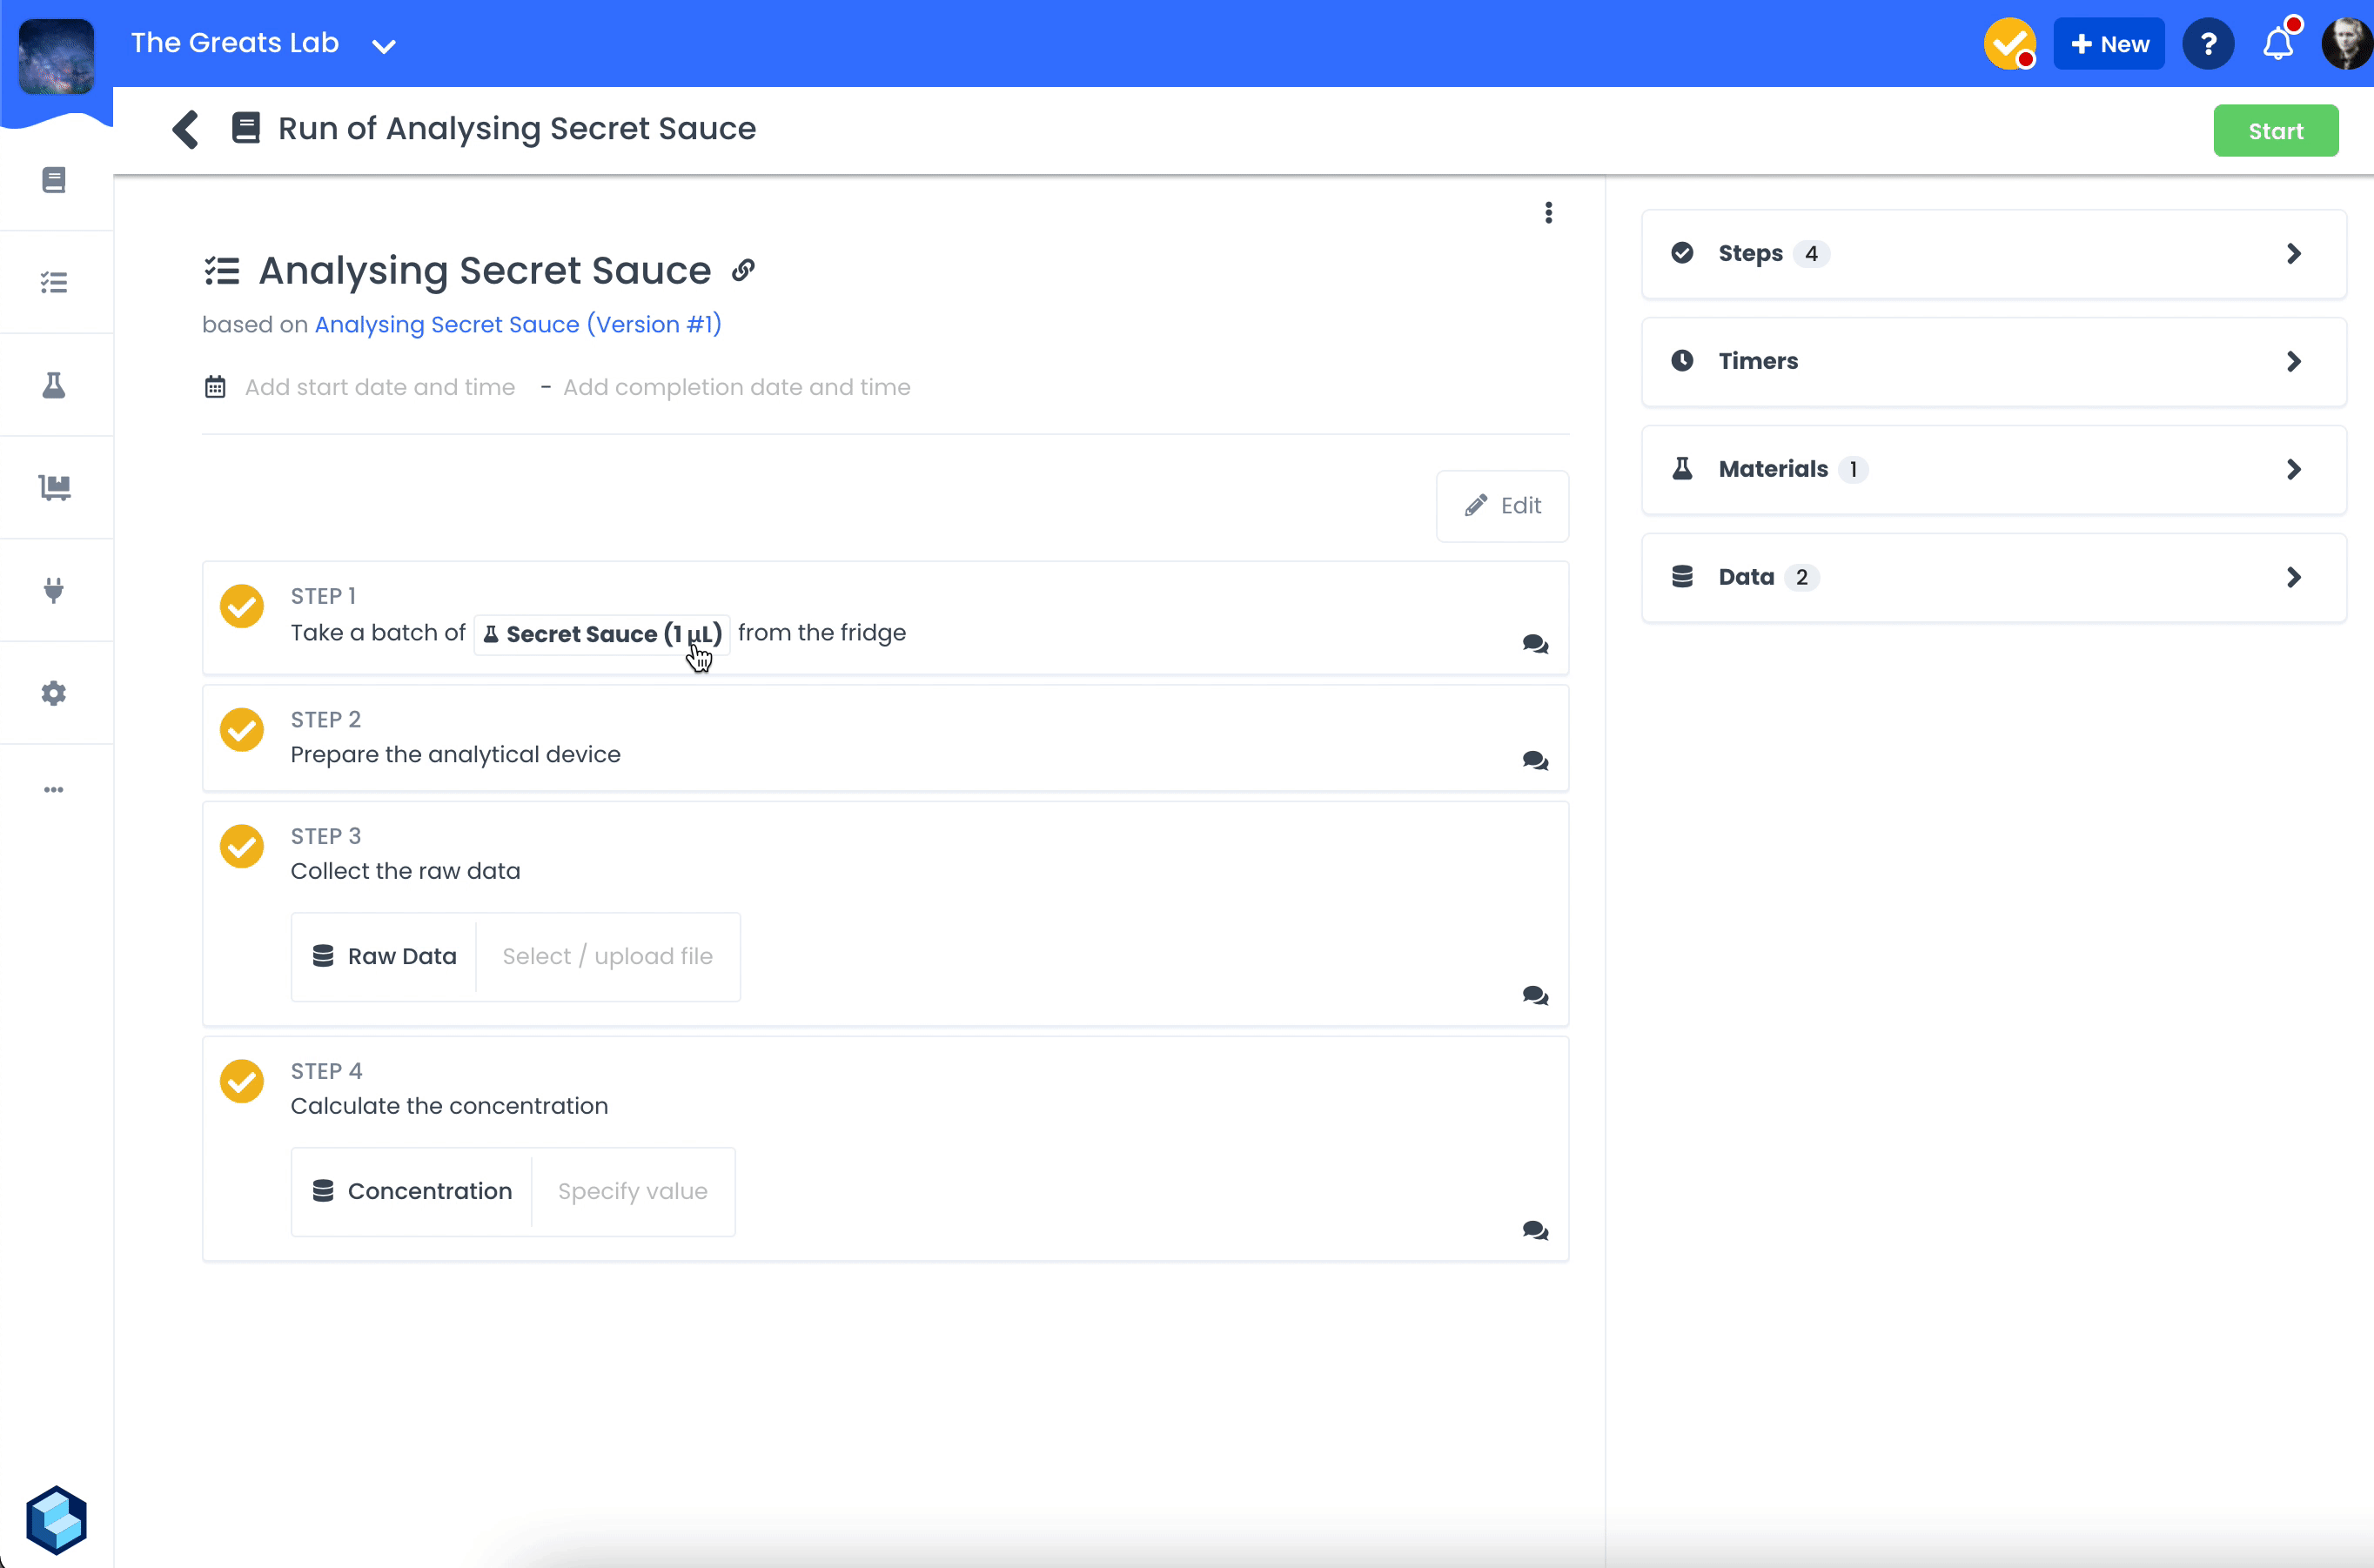Screen dimensions: 2374x1568
Task: Open Analysing Secret Sauce Version #1 link
Action: [x=518, y=325]
